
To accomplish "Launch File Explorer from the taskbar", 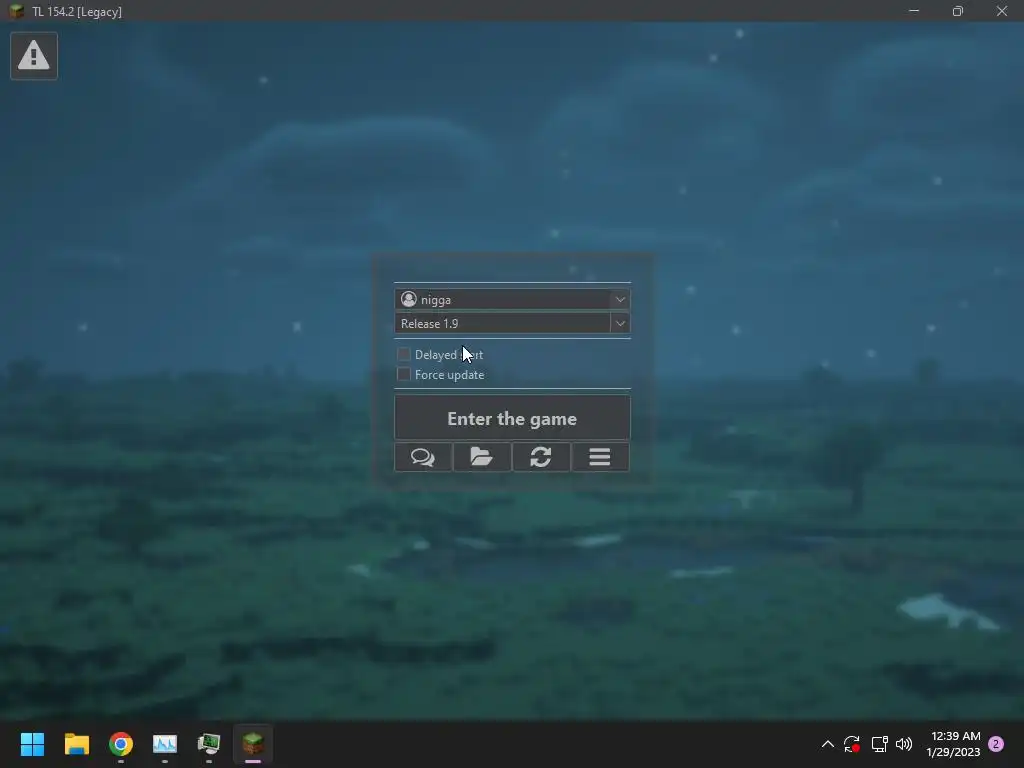I will (x=76, y=744).
